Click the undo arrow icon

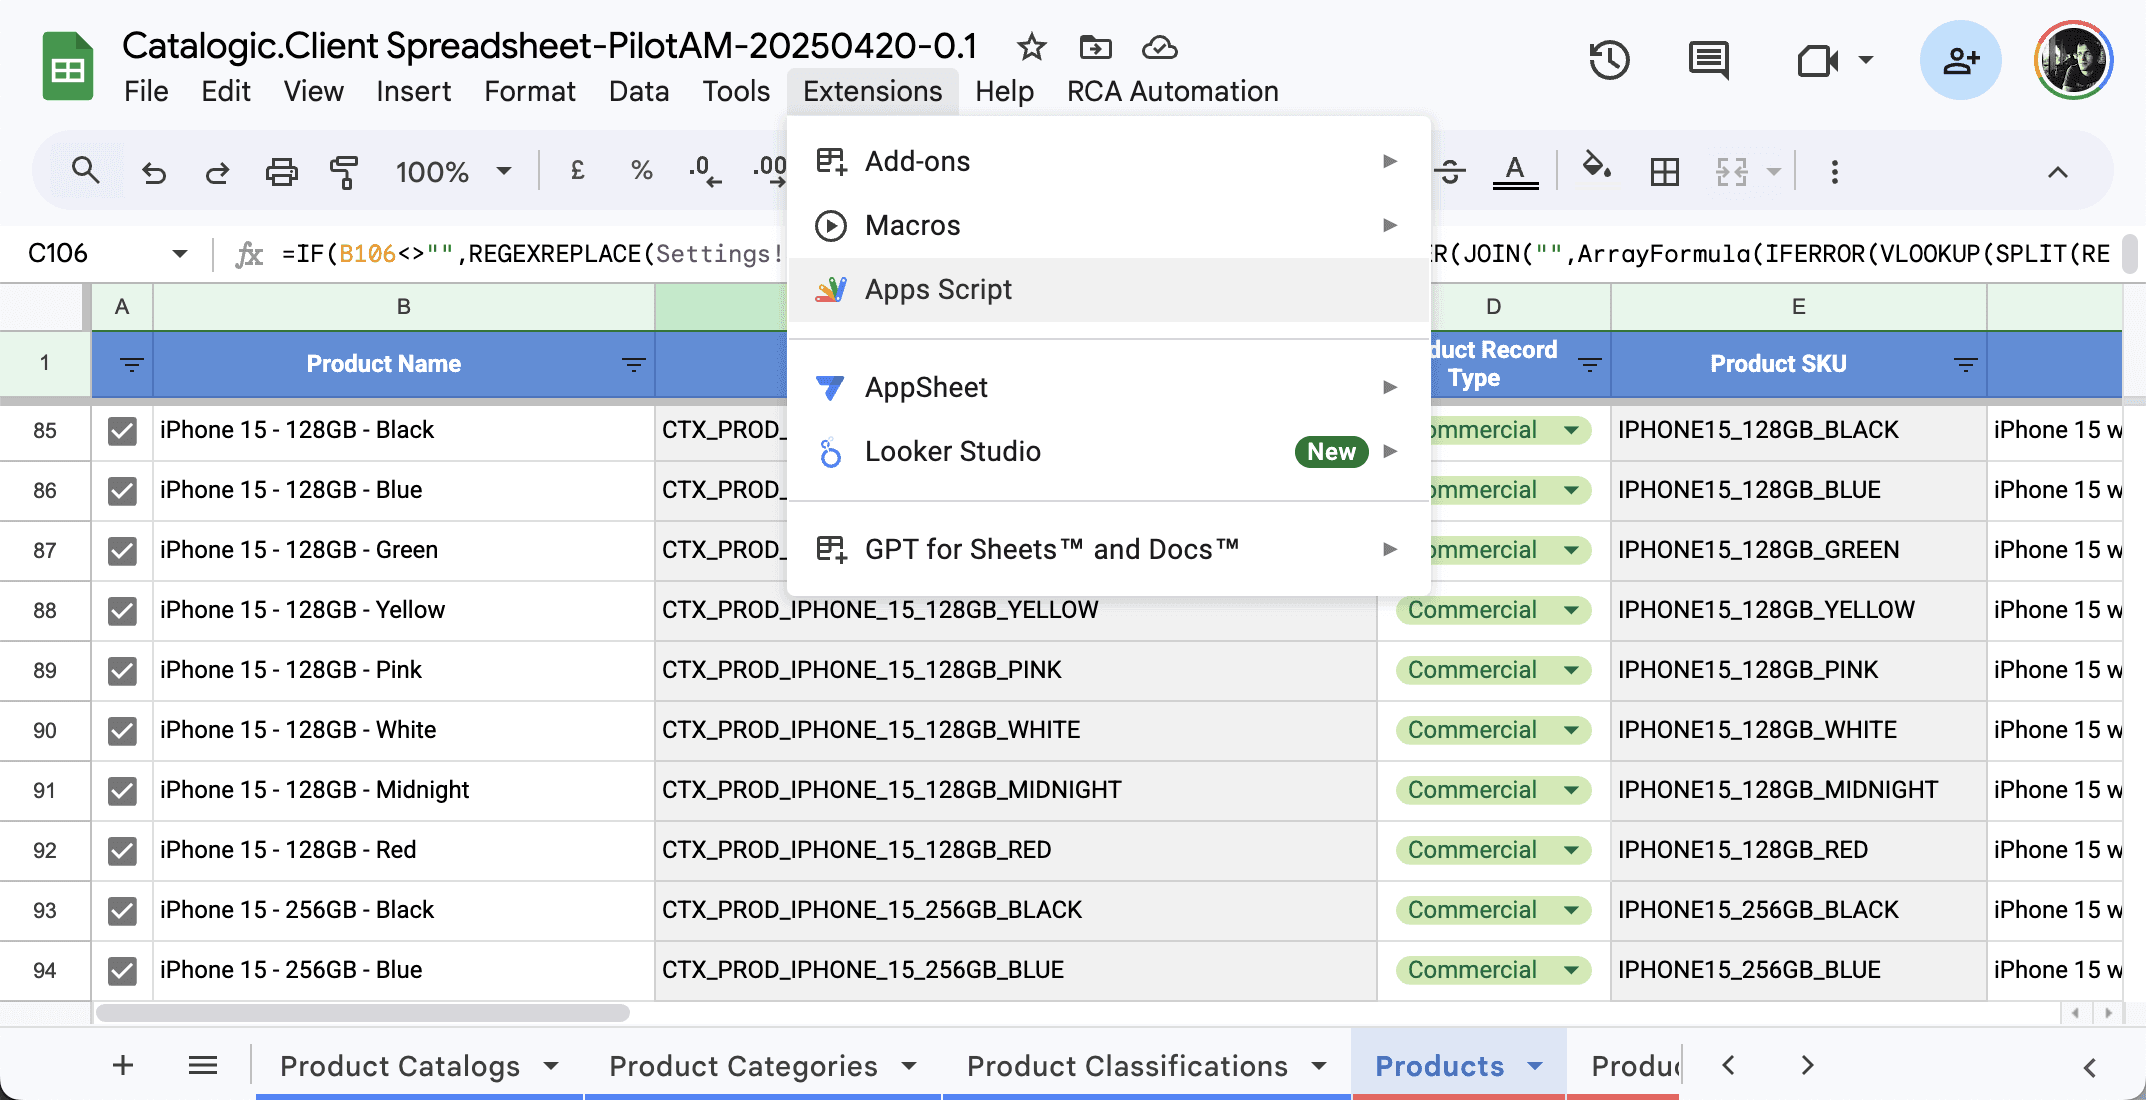tap(154, 172)
